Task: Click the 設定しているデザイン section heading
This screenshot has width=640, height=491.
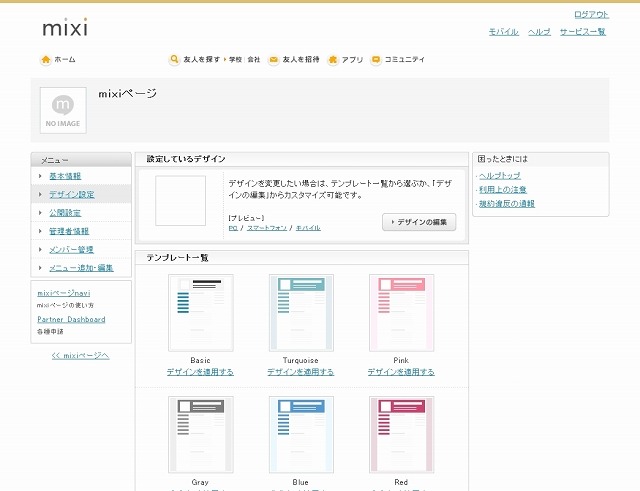Action: (x=186, y=159)
